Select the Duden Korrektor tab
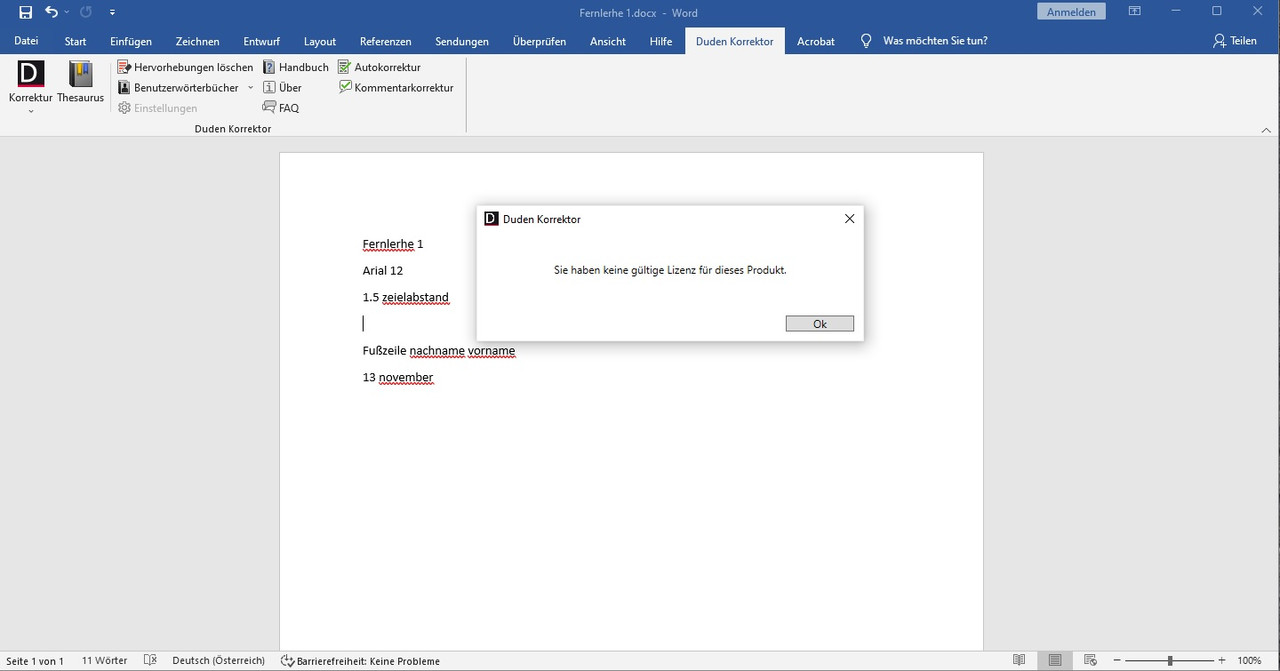The height and width of the screenshot is (671, 1280). point(735,41)
